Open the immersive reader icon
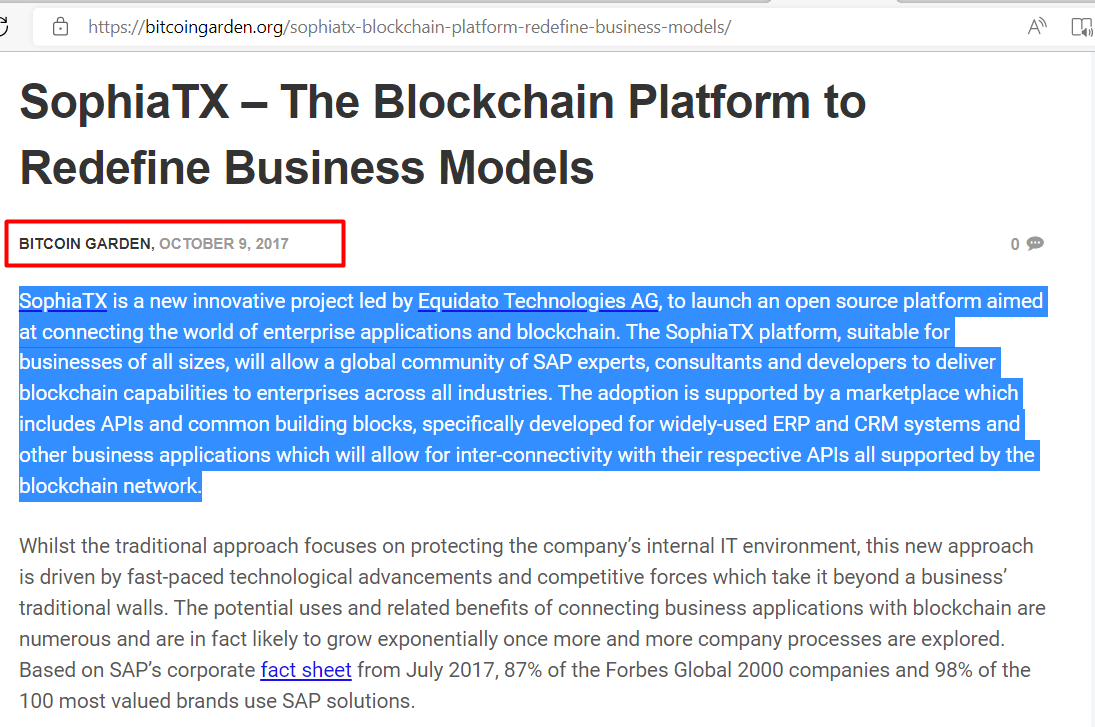Screen dimensions: 1095x727 pos(1082,27)
